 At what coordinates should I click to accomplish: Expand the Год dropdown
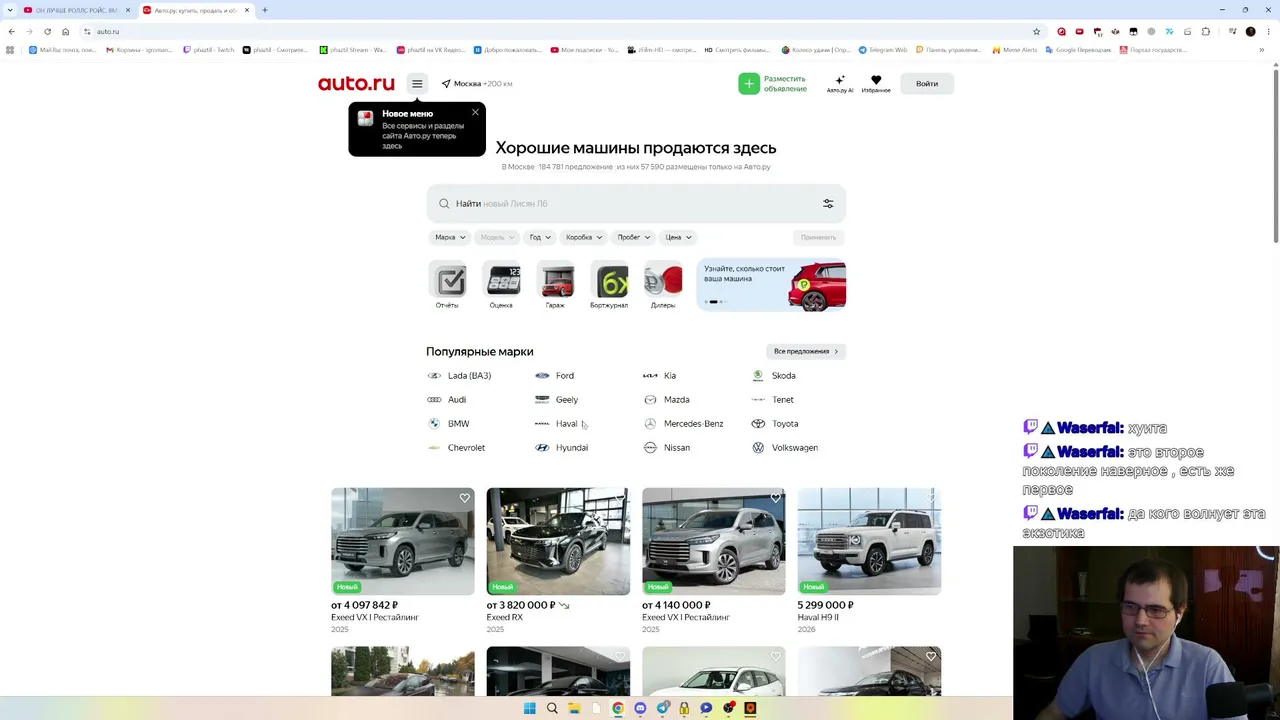pos(539,237)
